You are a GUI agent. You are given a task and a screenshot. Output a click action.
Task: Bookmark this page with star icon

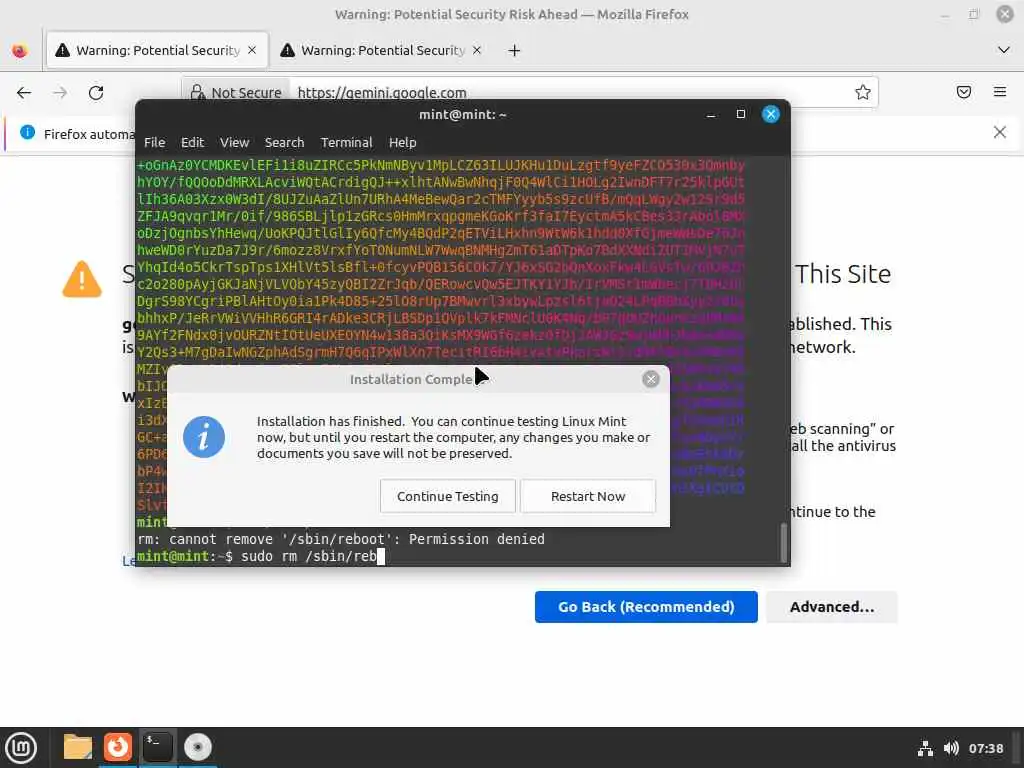pos(863,93)
